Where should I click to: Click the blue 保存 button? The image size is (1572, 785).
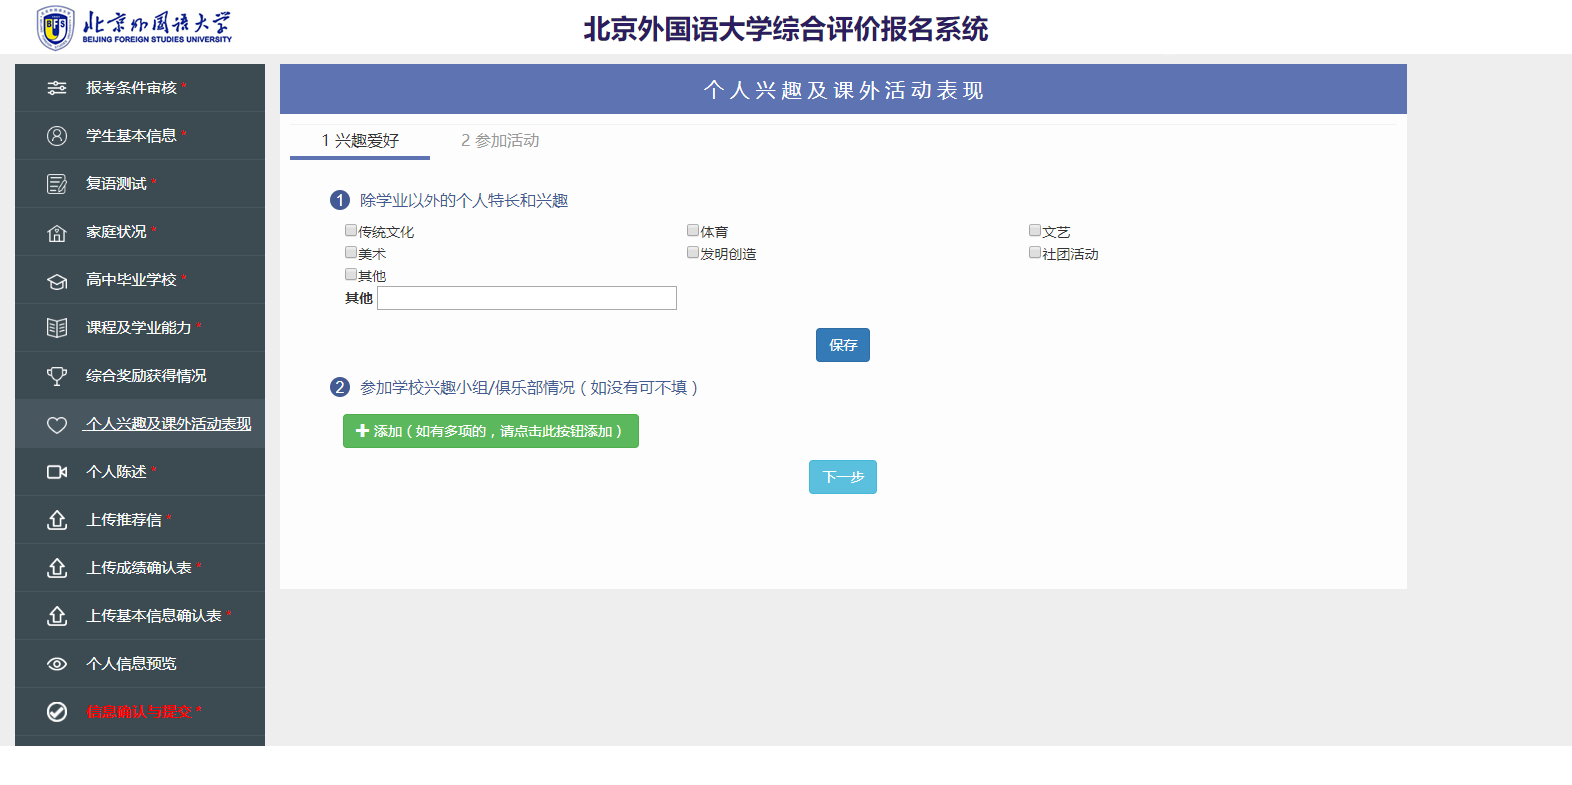click(843, 345)
